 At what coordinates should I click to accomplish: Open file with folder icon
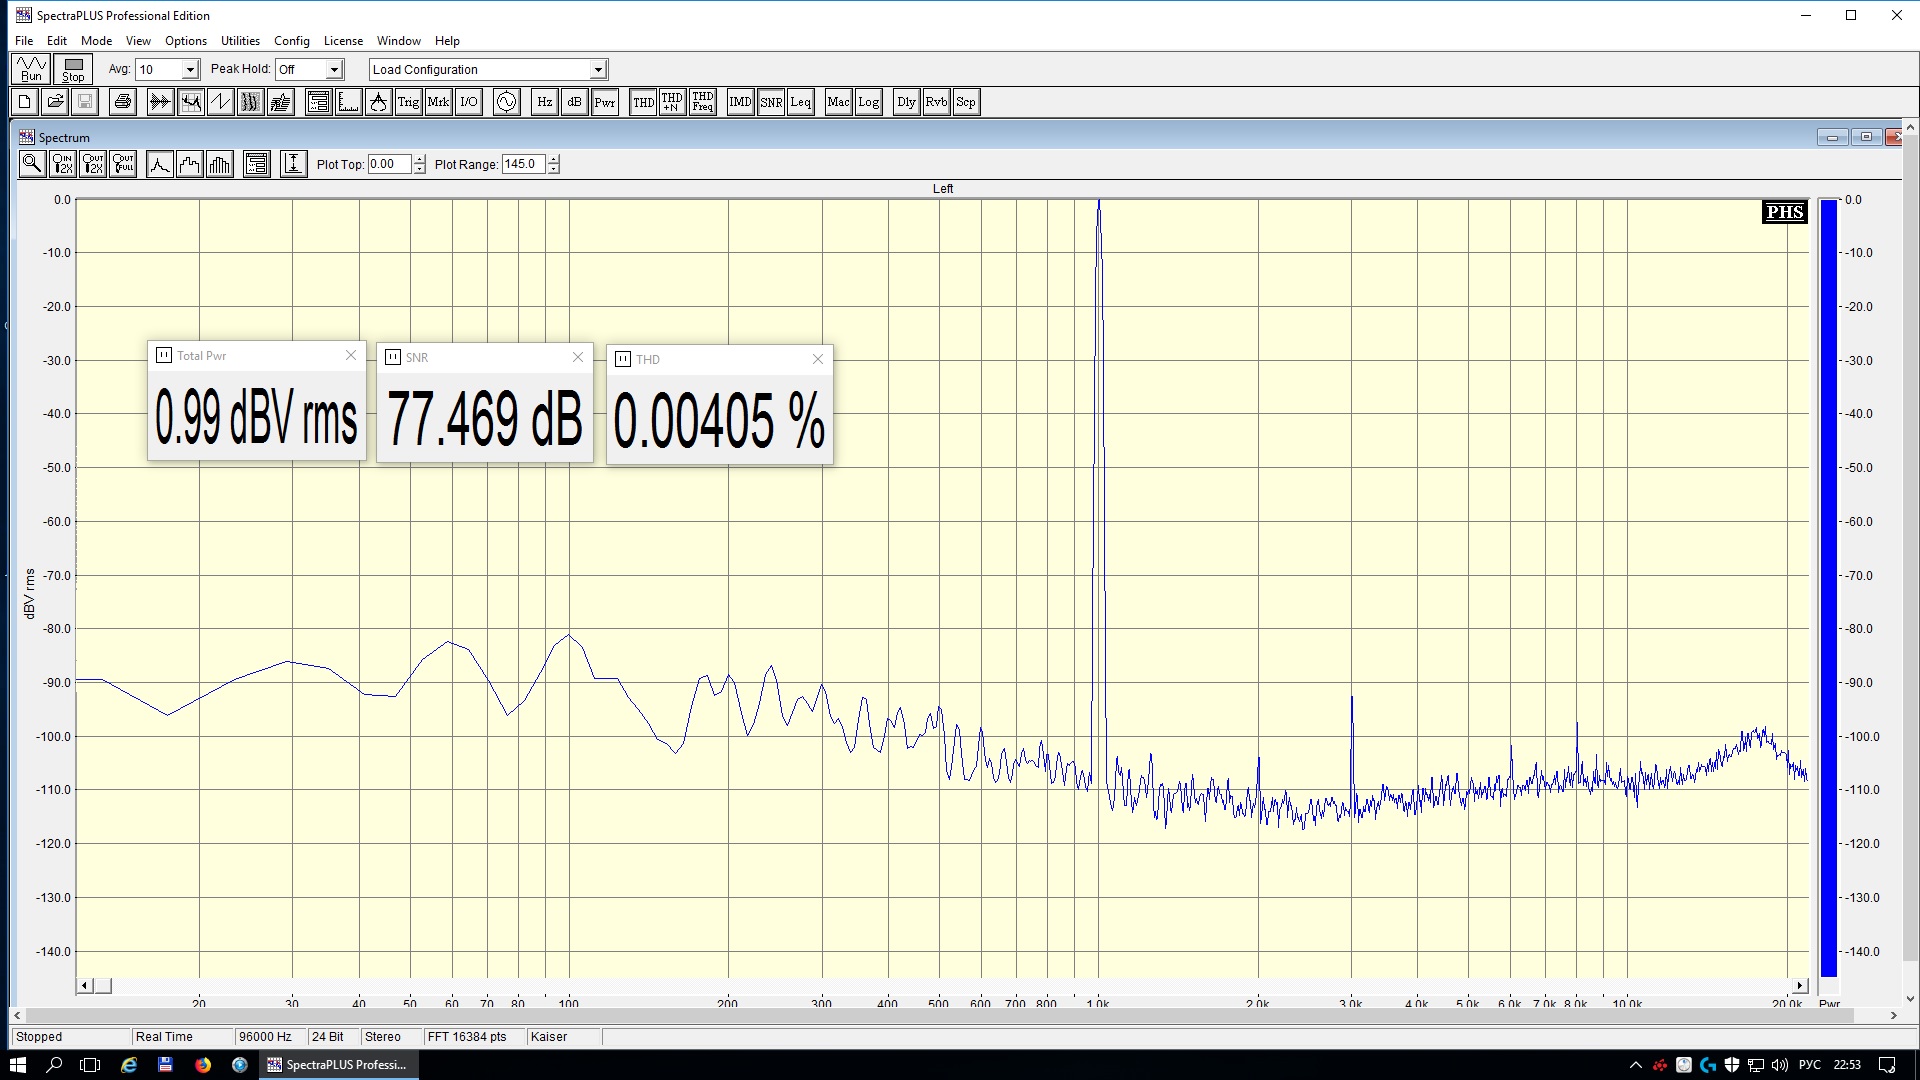[55, 102]
